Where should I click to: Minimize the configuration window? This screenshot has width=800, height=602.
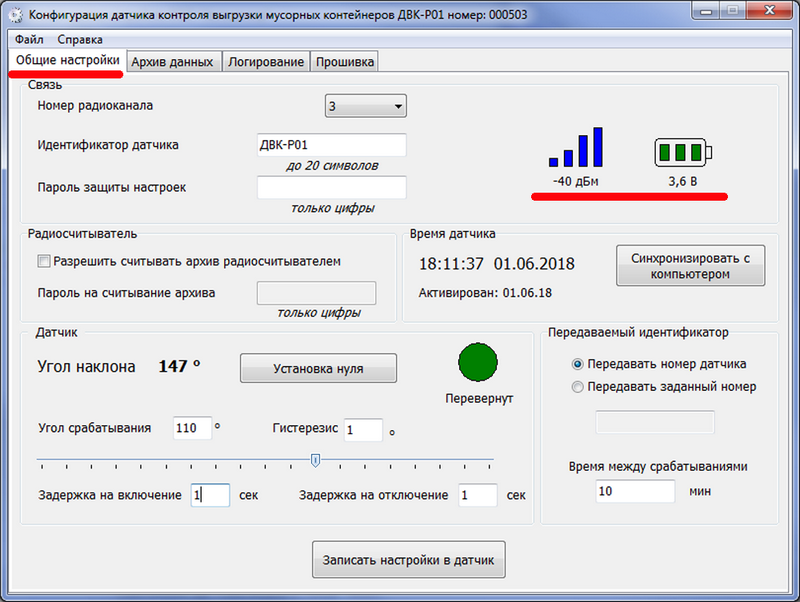pyautogui.click(x=707, y=11)
